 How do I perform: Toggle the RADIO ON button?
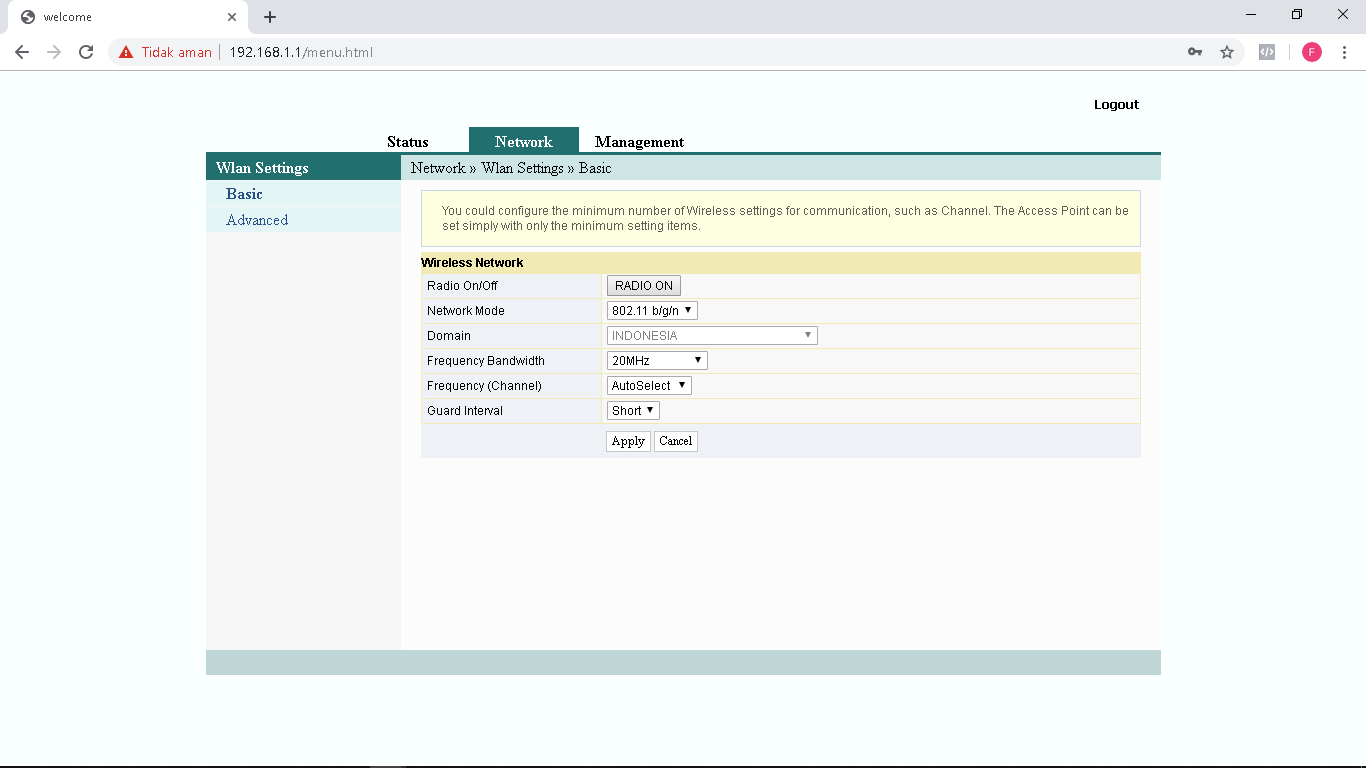[x=643, y=286]
